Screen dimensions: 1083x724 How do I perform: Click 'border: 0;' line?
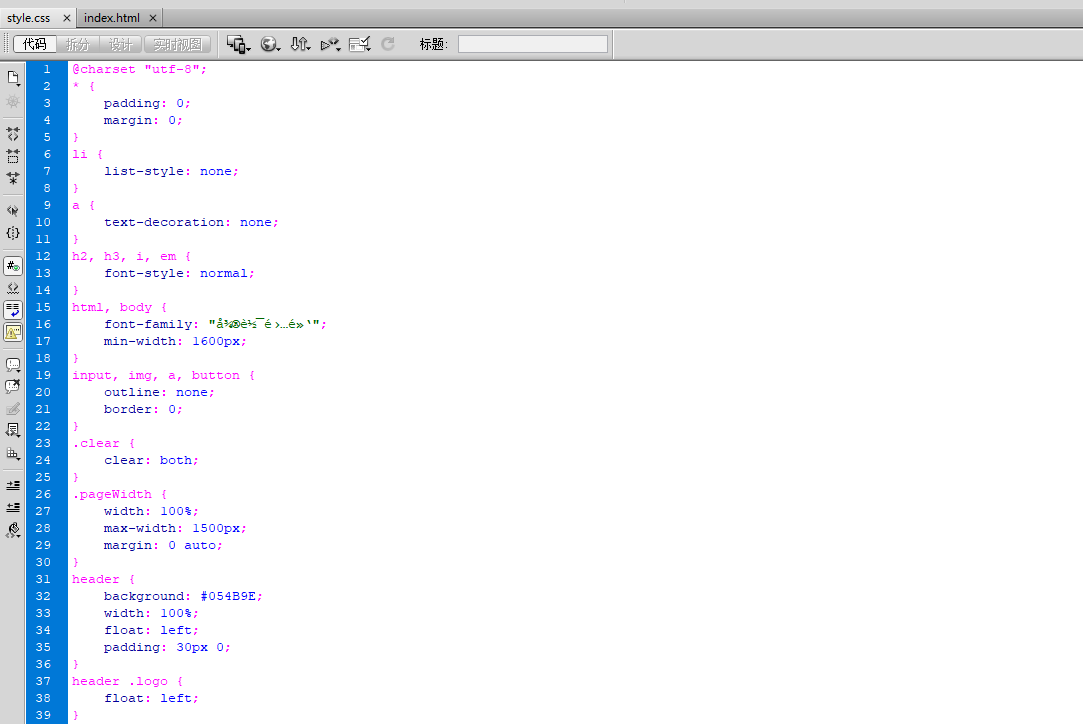click(143, 409)
